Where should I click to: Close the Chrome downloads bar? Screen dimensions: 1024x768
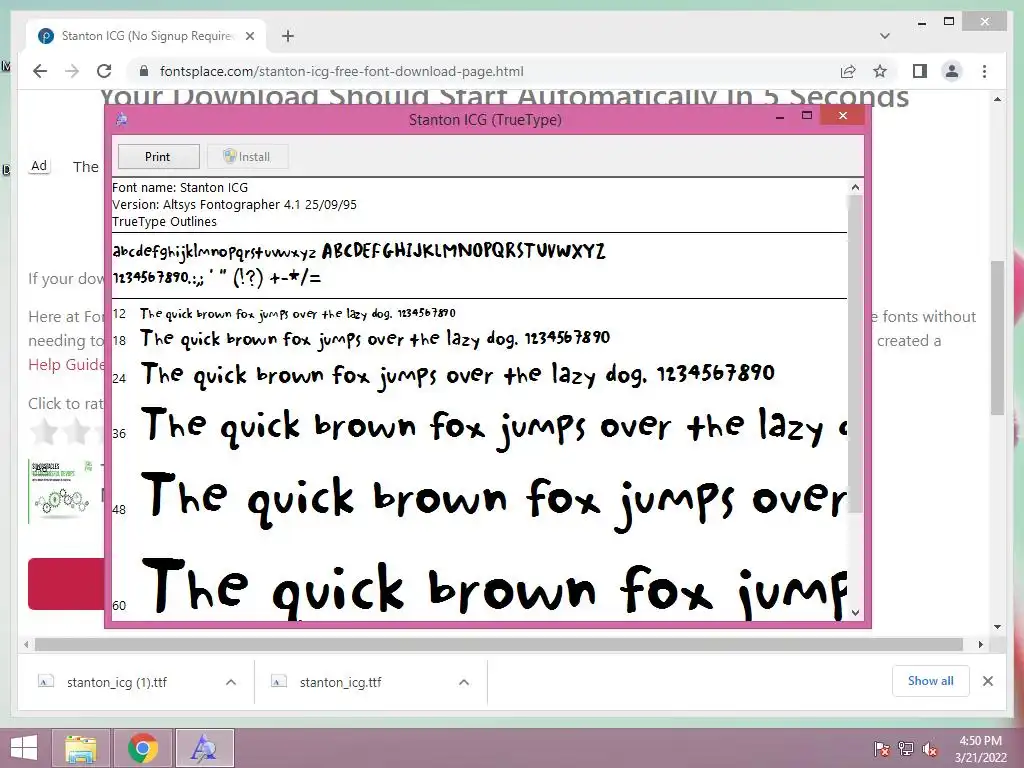[987, 681]
